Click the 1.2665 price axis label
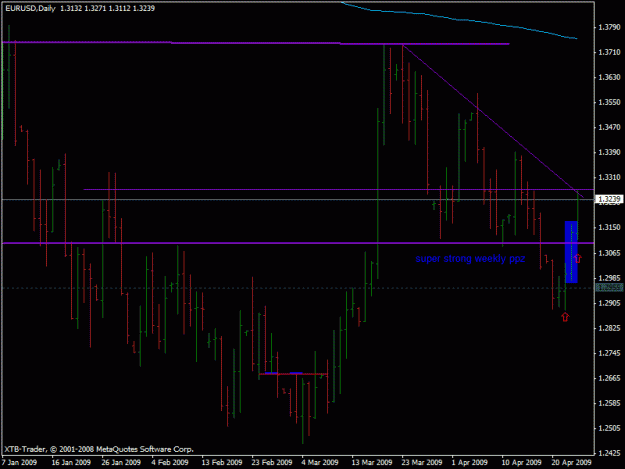 (609, 379)
